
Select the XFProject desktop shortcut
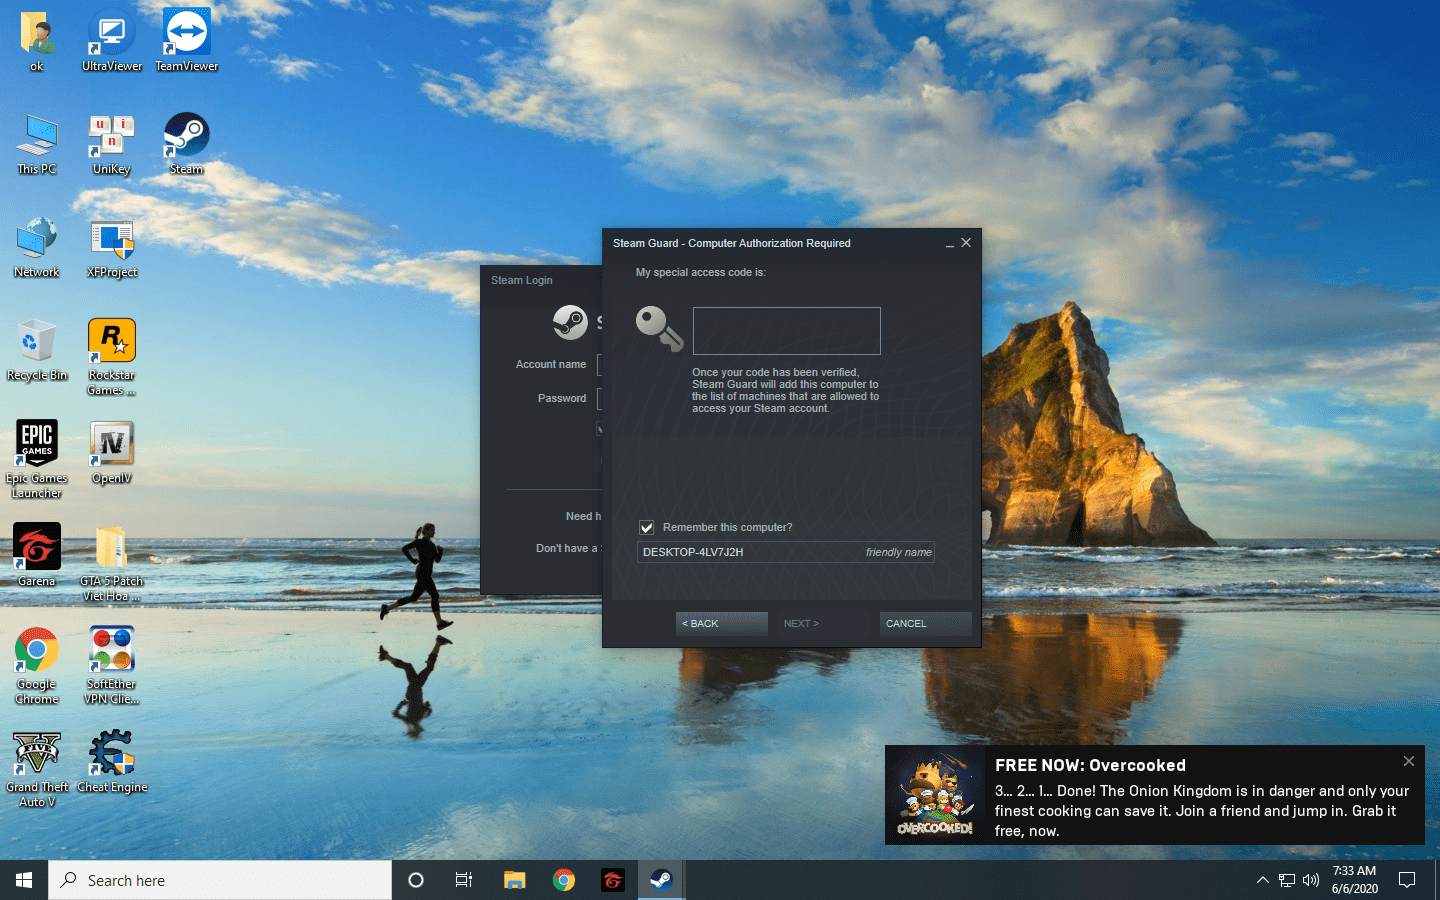pyautogui.click(x=112, y=248)
